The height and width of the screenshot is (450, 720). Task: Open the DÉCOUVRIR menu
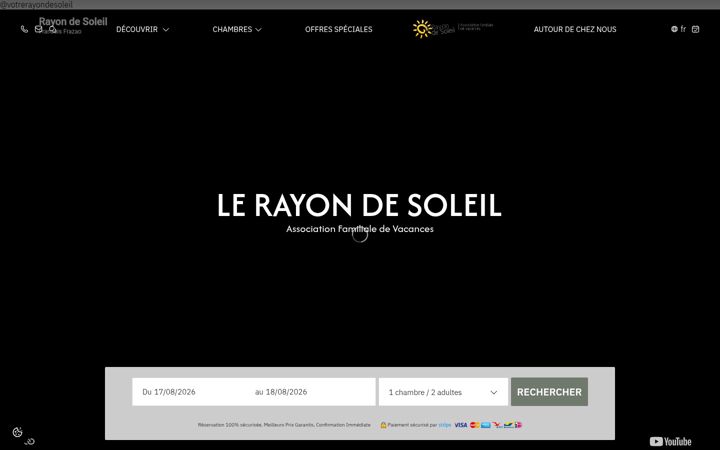coord(137,29)
